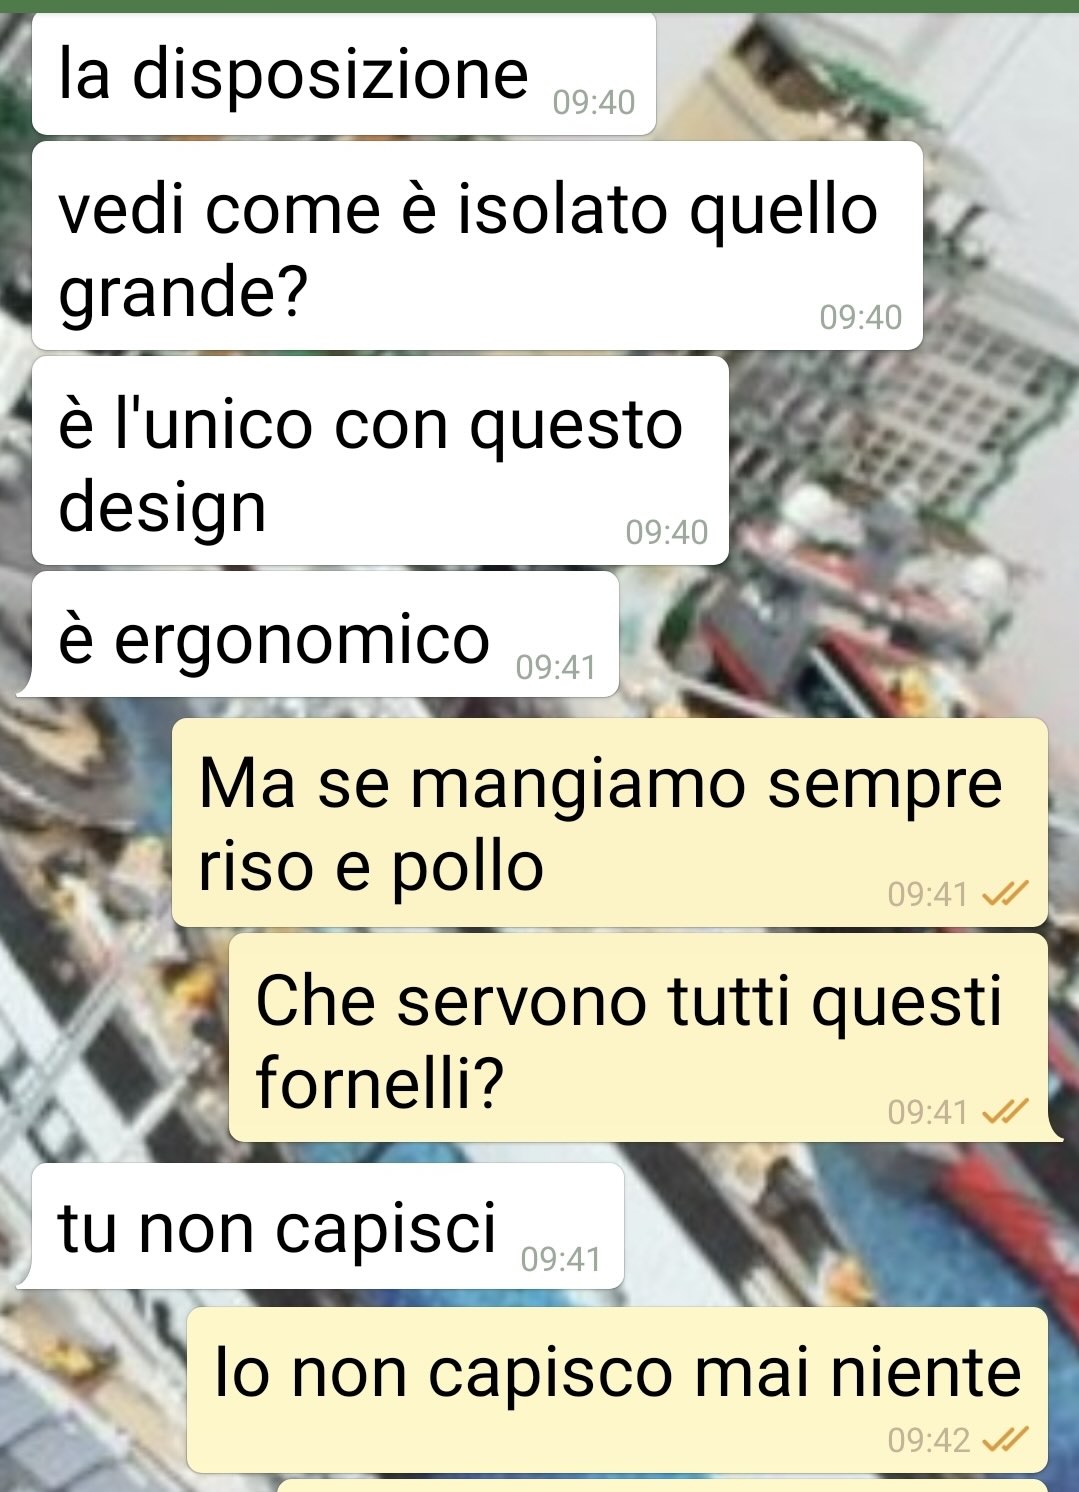1079x1492 pixels.
Task: Tap the partially visible yellow bubble at the bottom
Action: click(662, 1485)
